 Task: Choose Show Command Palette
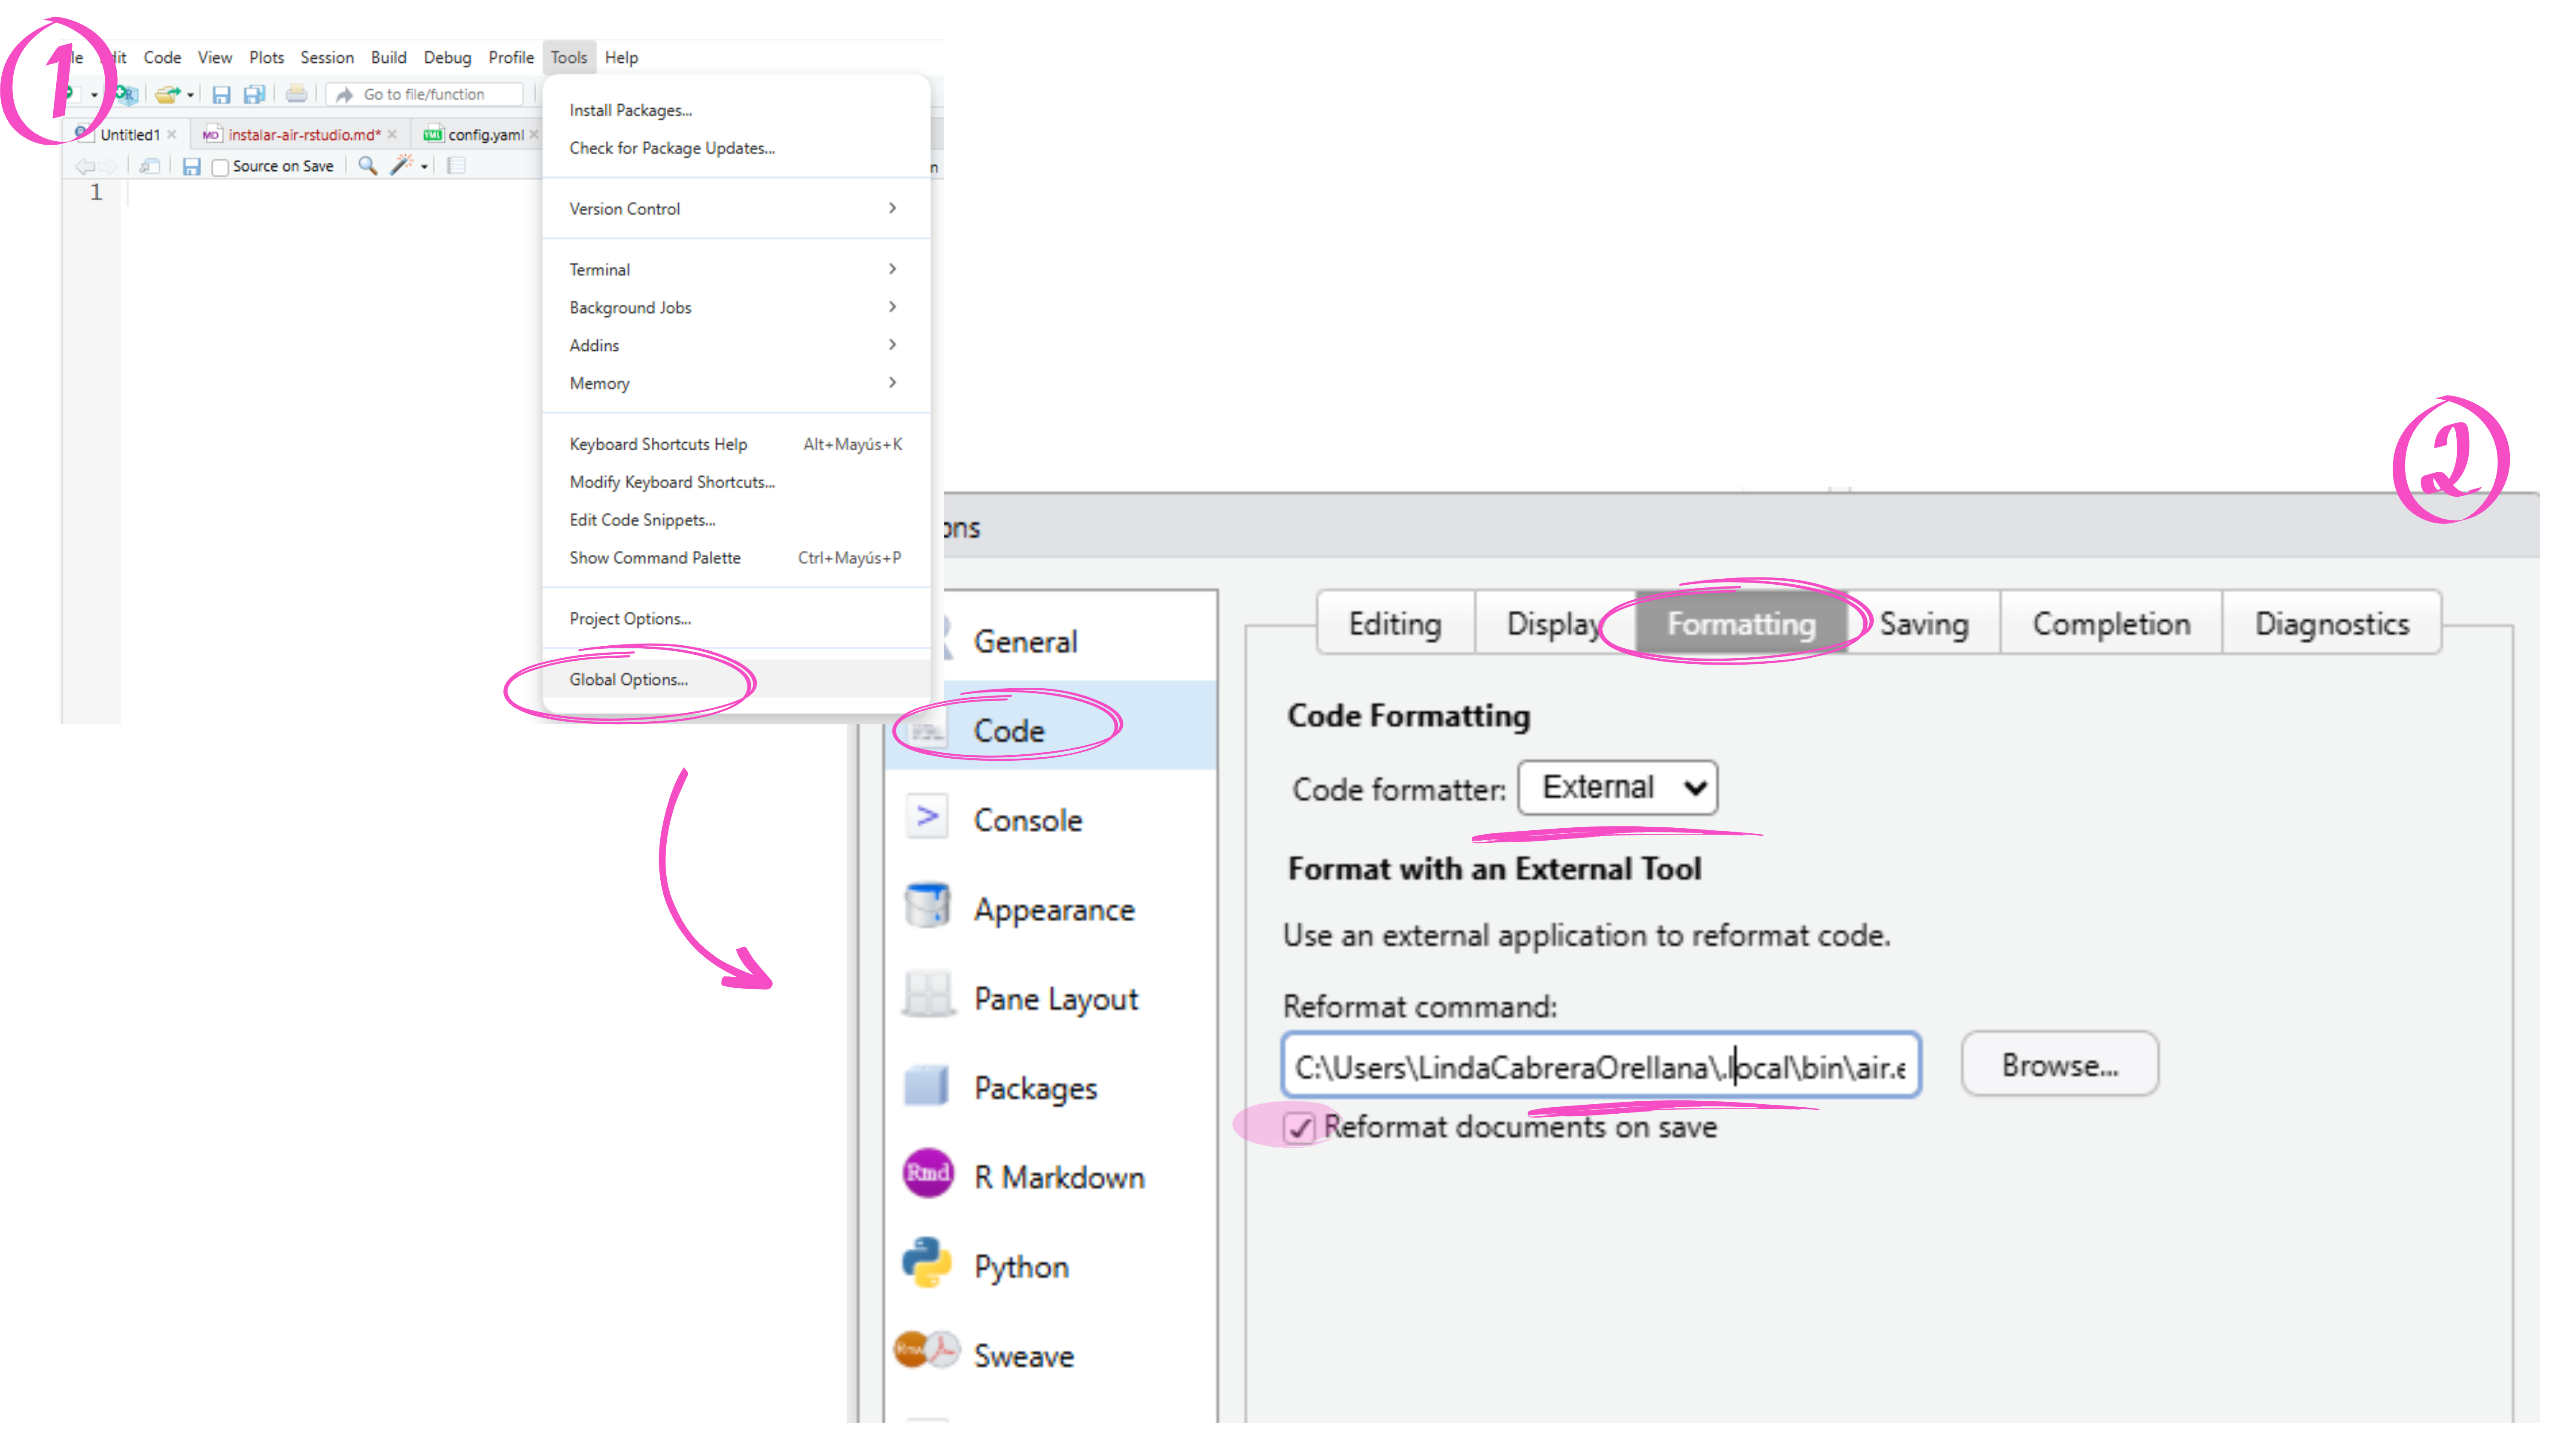pos(736,558)
